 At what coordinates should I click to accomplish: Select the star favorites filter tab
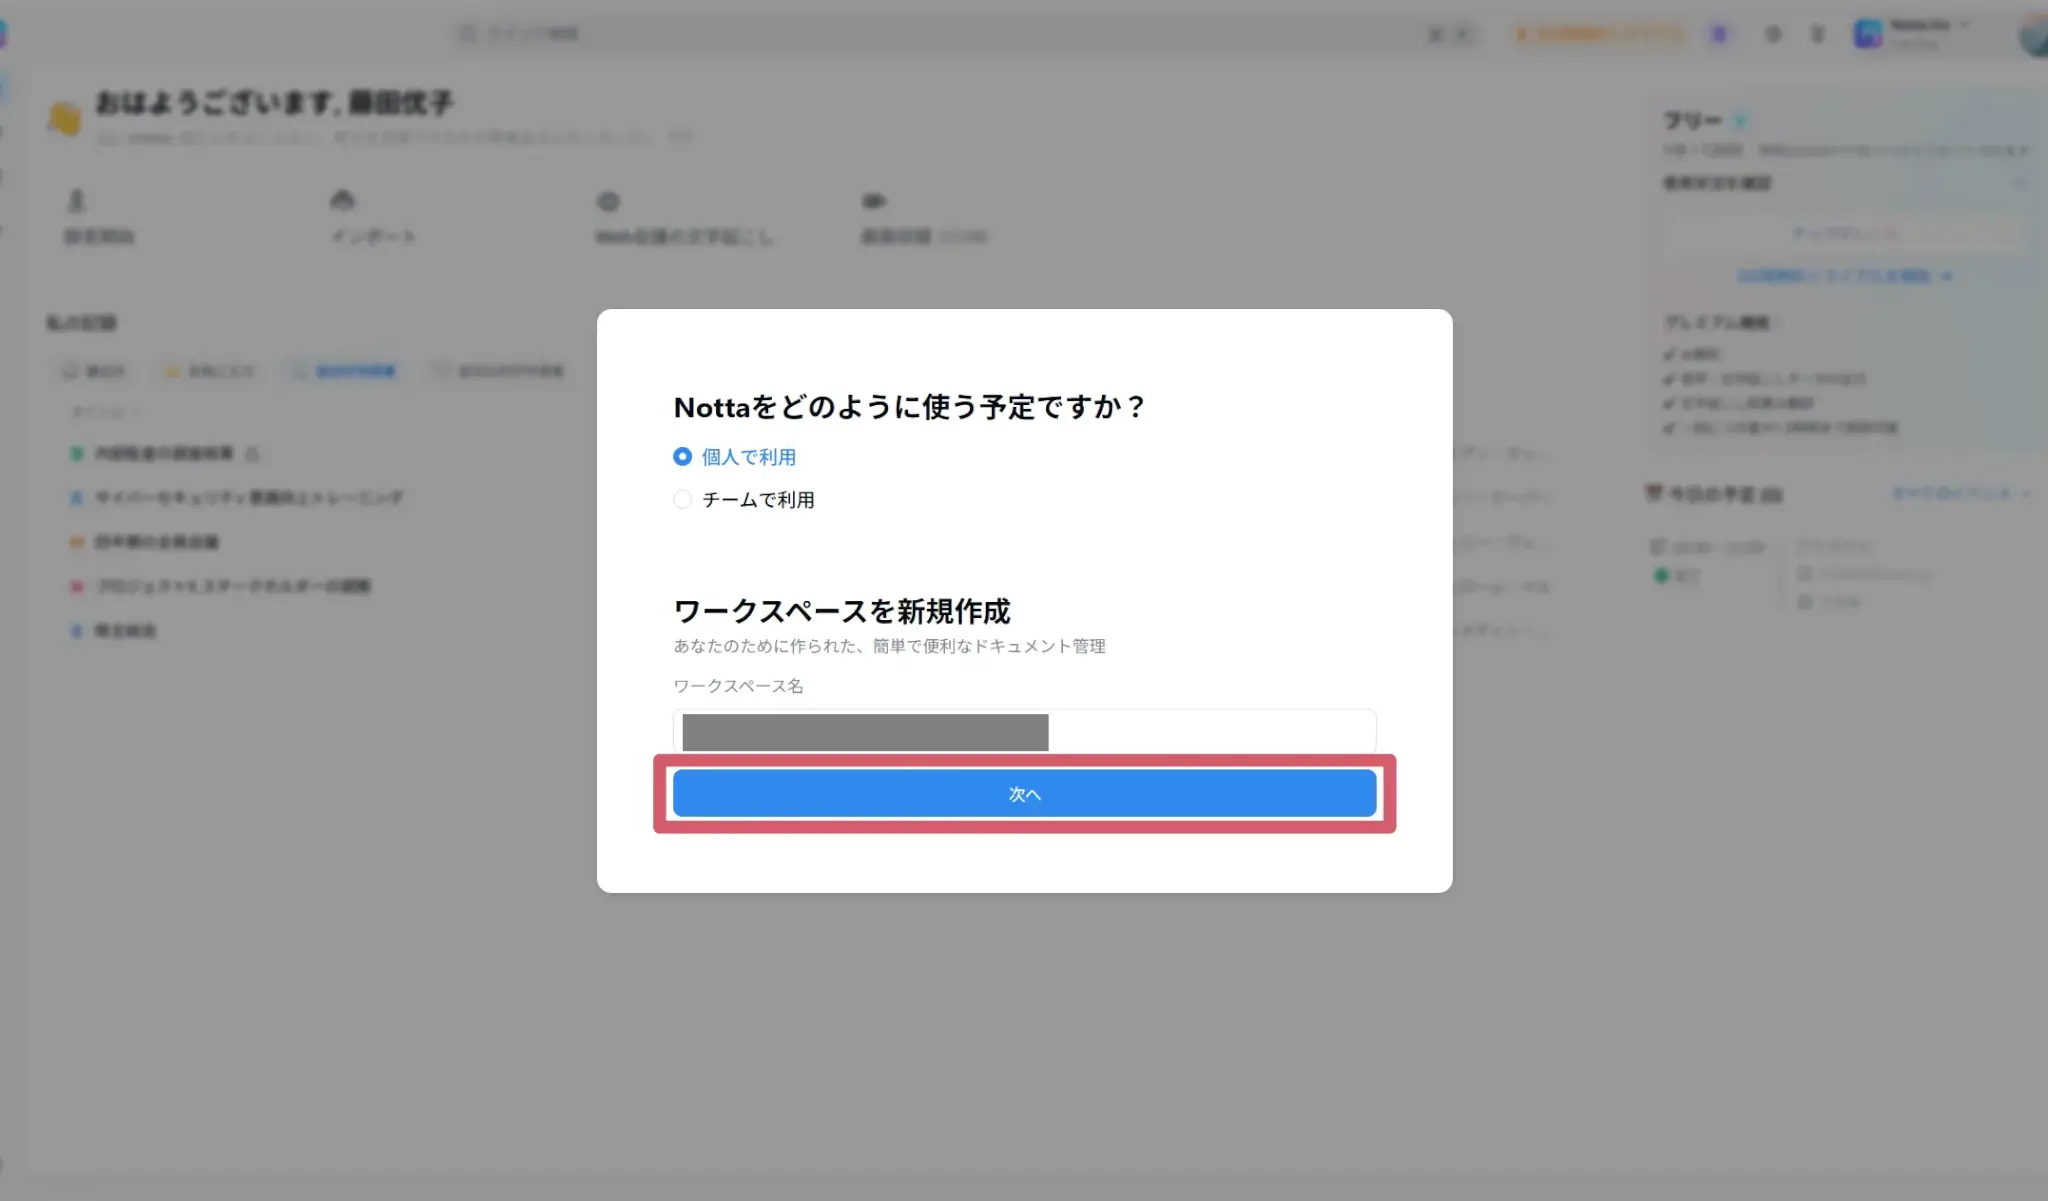pos(208,371)
